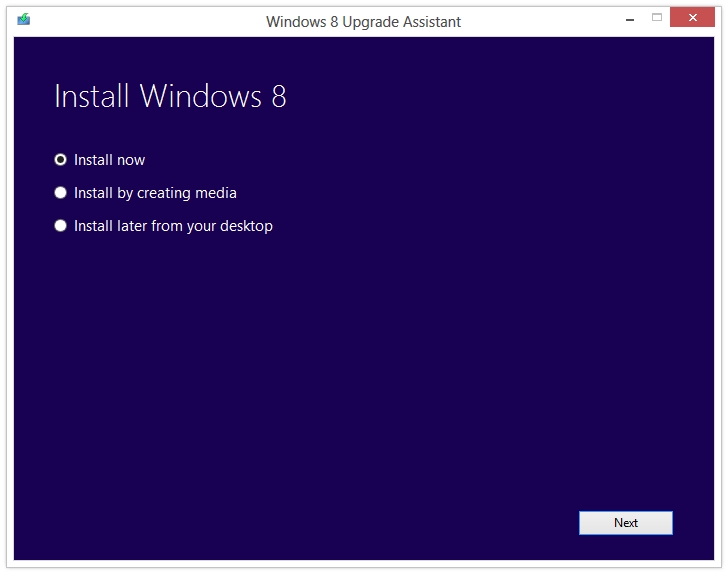Click the word "media" in the second option
This screenshot has width=728, height=576.
(216, 193)
